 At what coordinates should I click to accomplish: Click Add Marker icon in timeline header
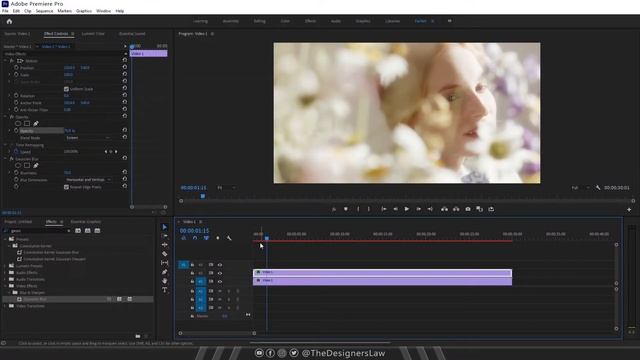tap(218, 238)
